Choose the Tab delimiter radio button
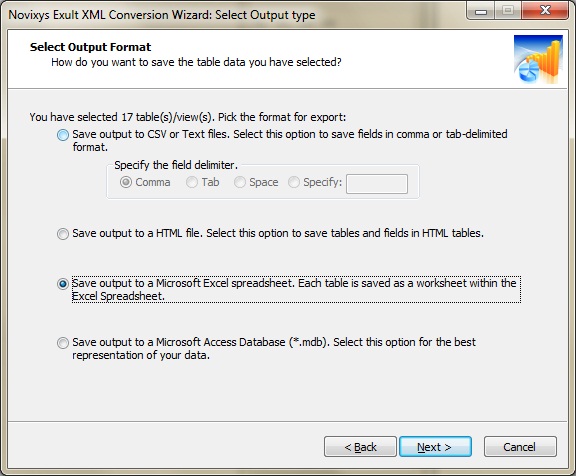Screen dimensions: 576x476 click(192, 182)
